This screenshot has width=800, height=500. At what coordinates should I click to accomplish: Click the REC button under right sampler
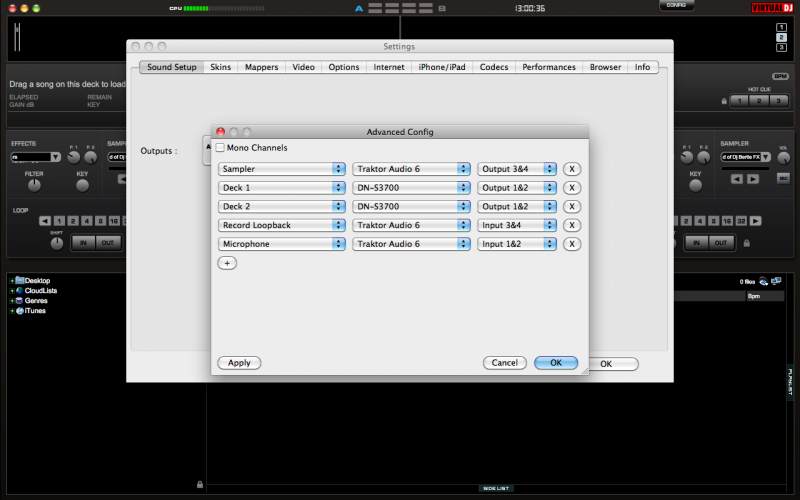click(x=783, y=179)
